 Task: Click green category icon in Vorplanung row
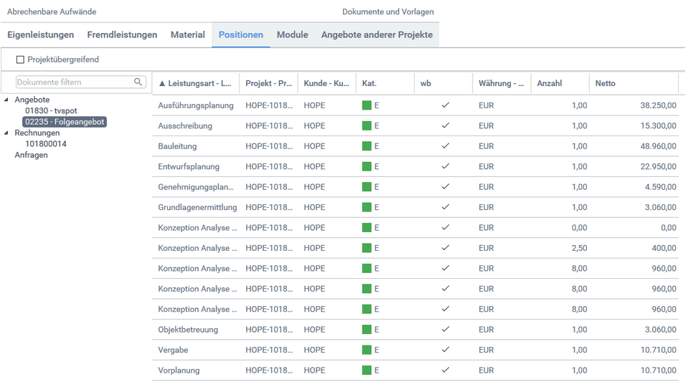tap(366, 370)
